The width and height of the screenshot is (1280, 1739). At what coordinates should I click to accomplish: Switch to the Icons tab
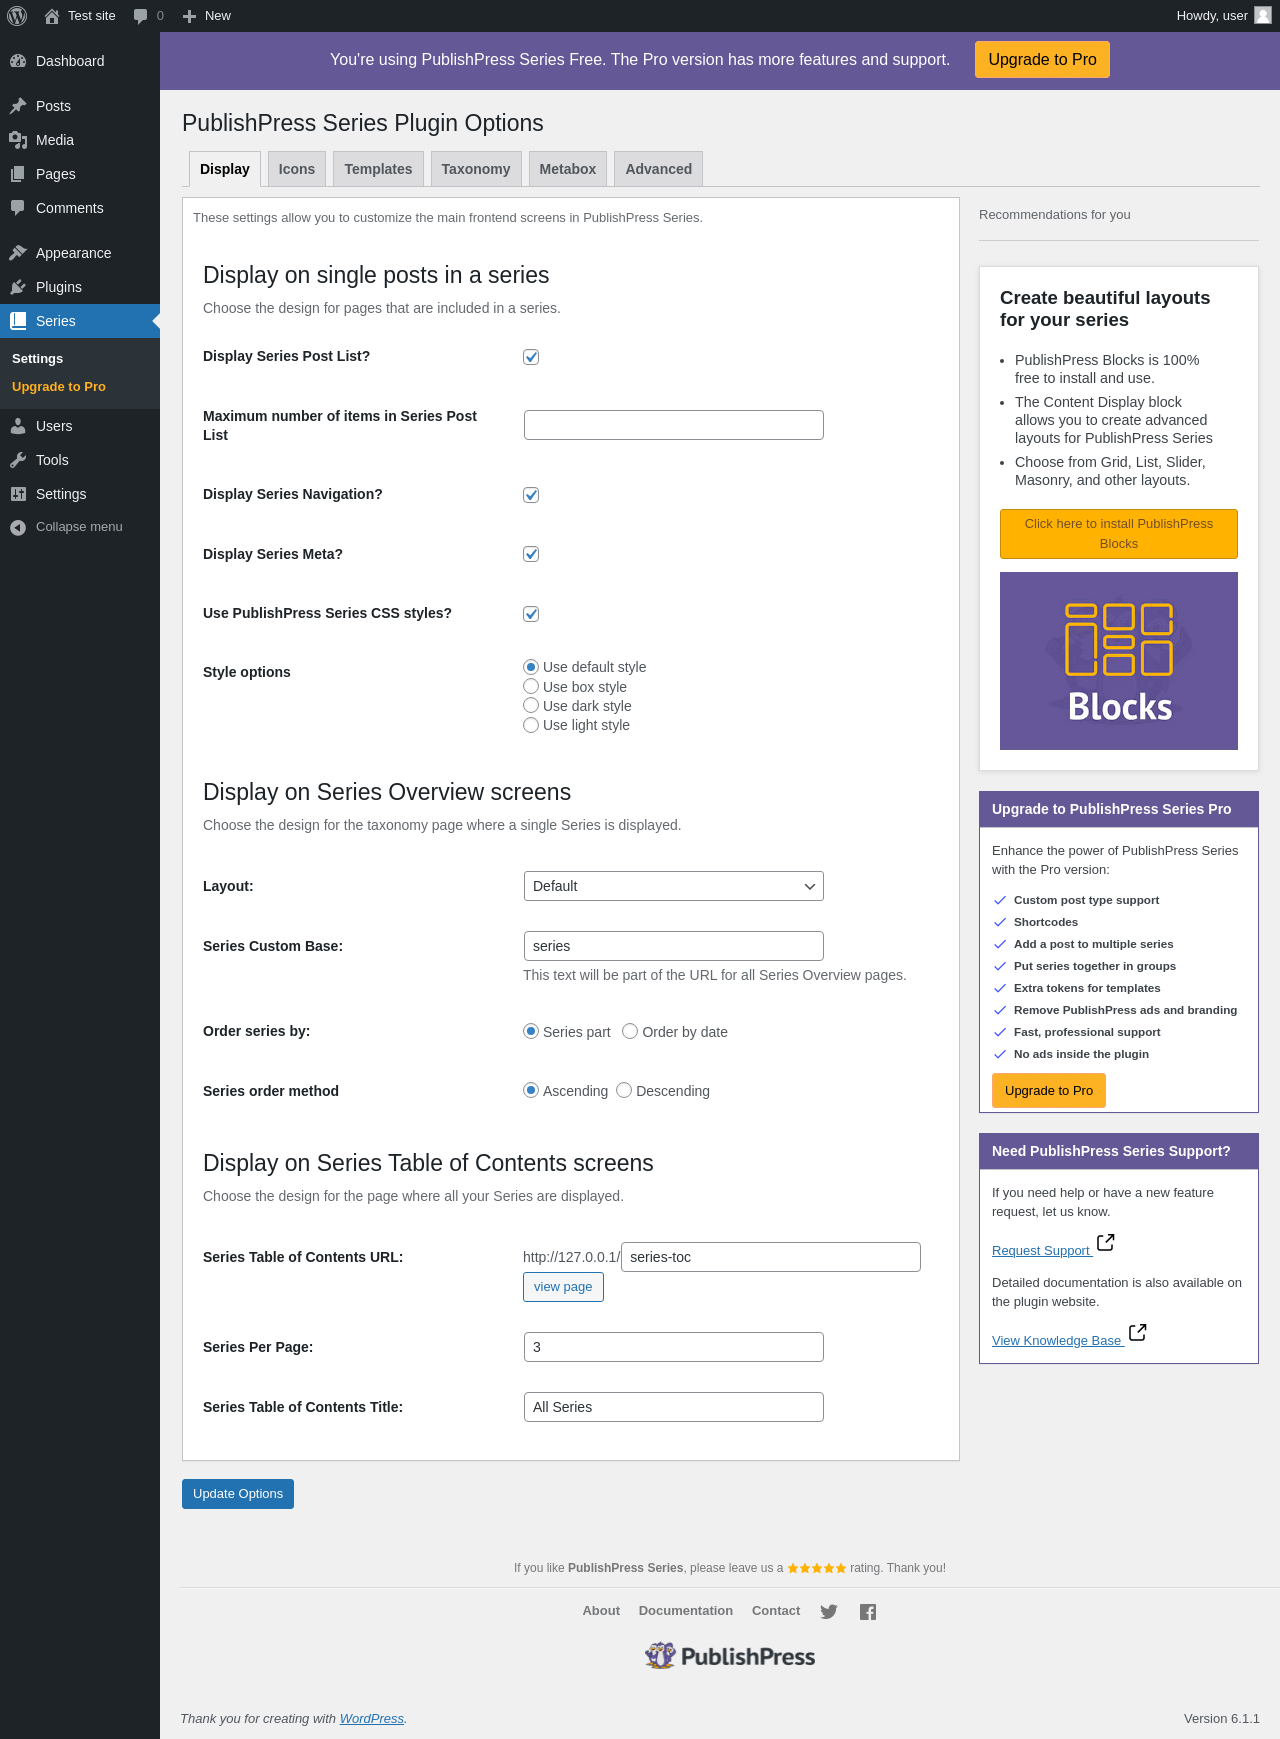pyautogui.click(x=297, y=169)
